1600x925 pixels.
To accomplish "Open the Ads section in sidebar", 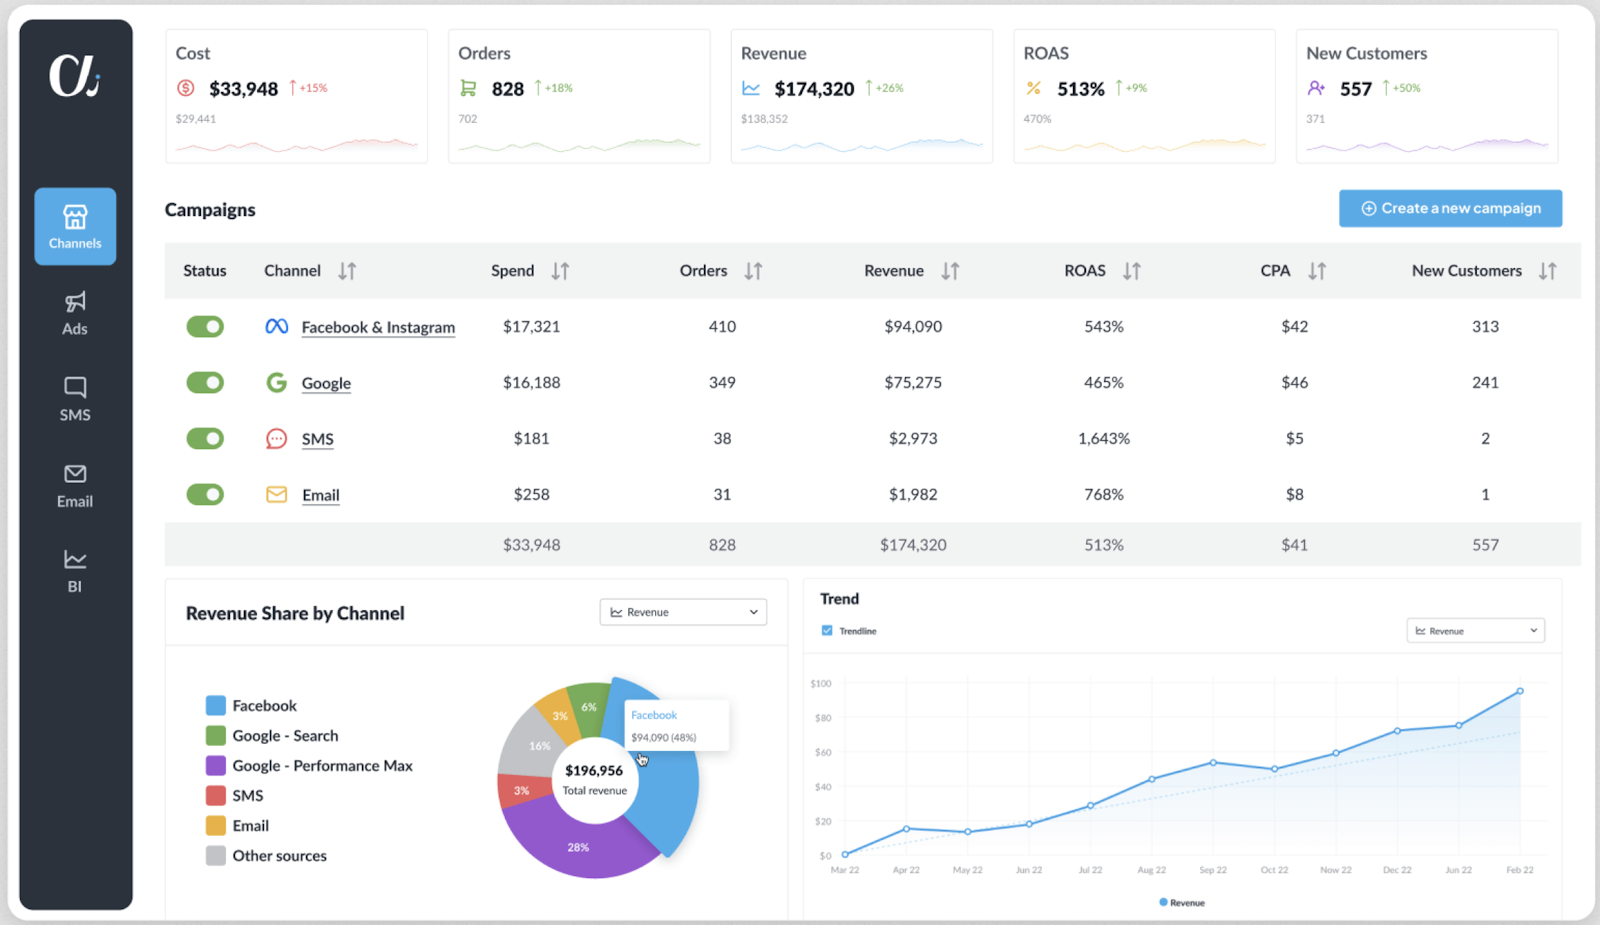I will click(x=75, y=313).
